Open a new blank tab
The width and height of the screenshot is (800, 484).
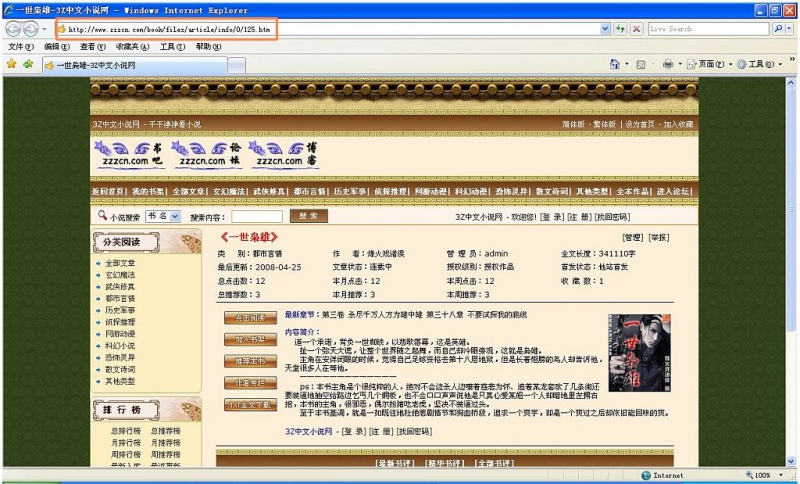(236, 65)
